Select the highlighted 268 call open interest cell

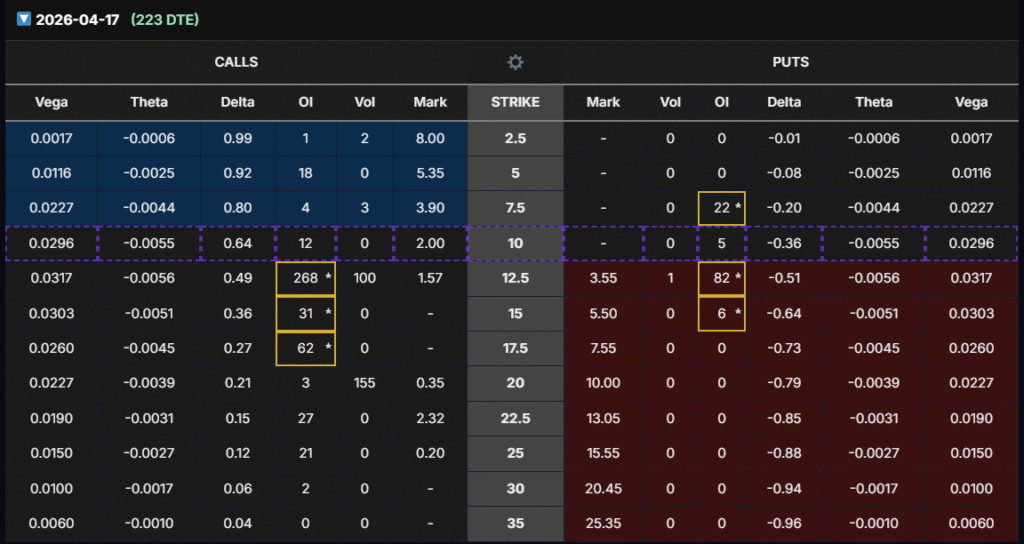tap(306, 278)
